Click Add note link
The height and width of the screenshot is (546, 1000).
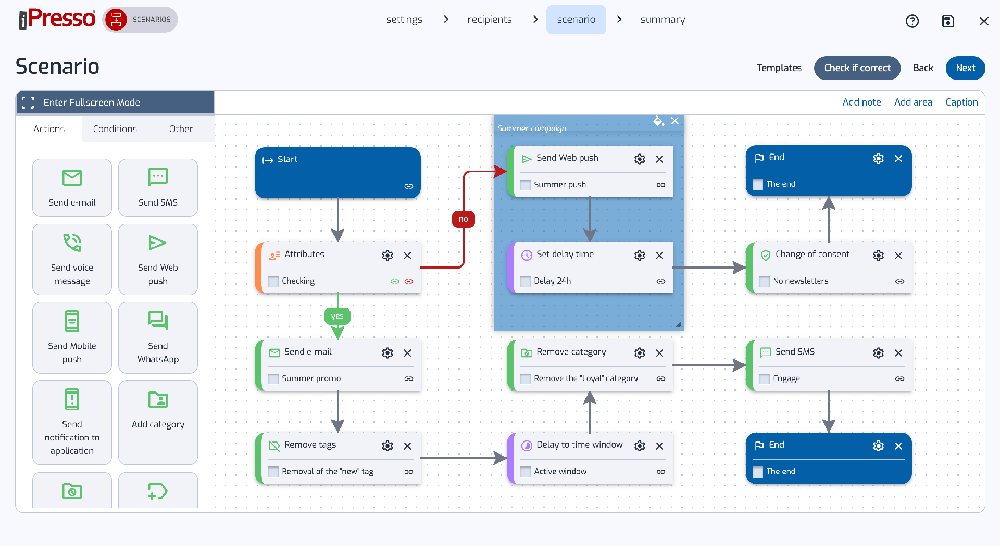[x=862, y=102]
